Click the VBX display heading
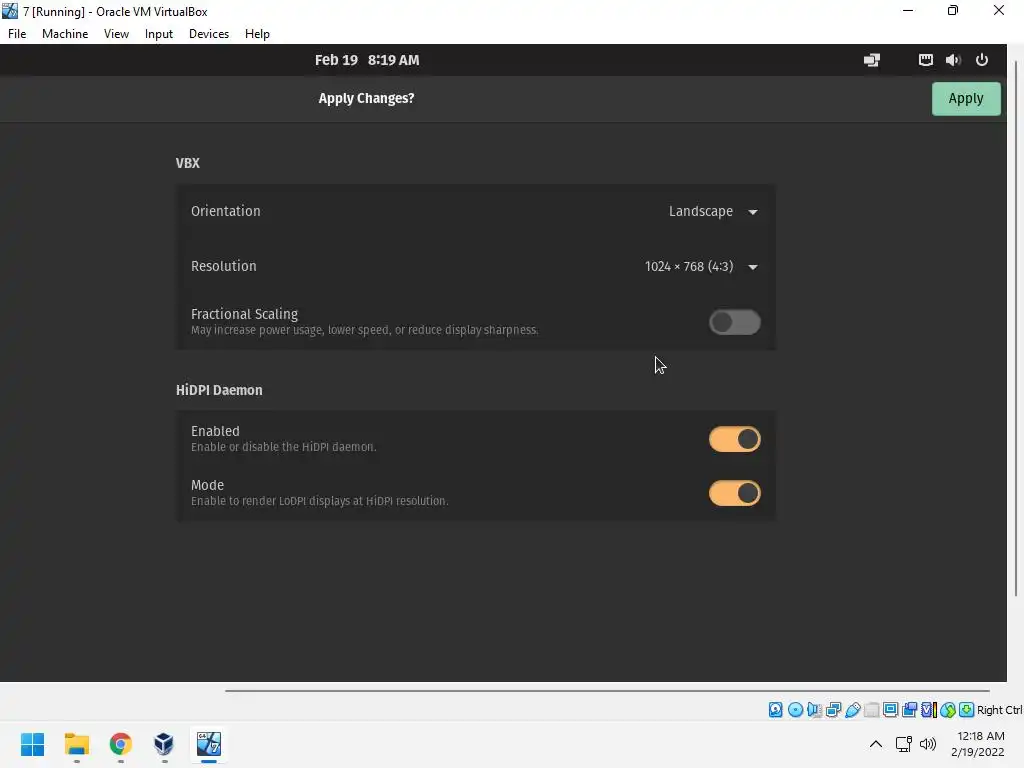This screenshot has width=1024, height=768. [188, 163]
